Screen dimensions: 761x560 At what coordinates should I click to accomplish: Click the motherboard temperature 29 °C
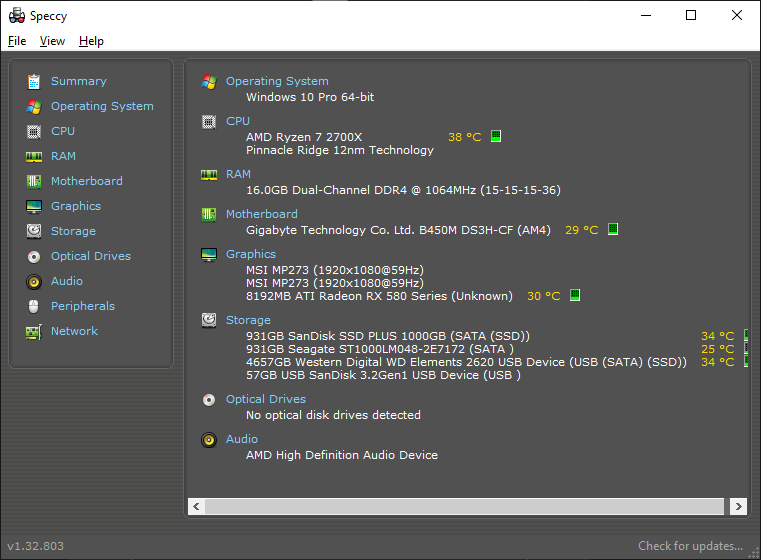coord(581,230)
